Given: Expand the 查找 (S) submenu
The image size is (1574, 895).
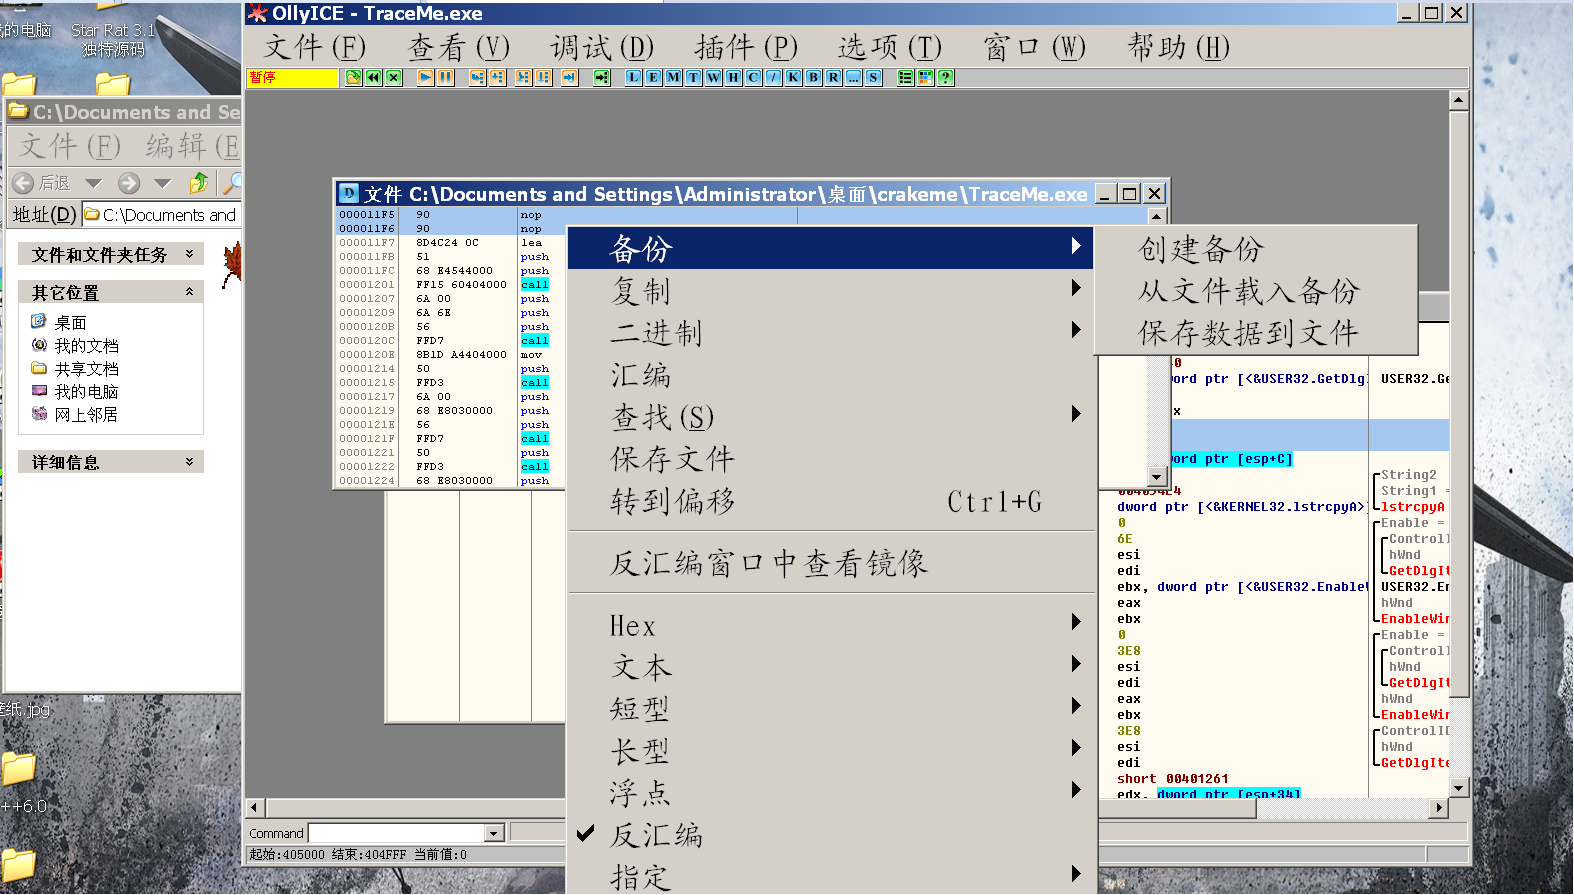Looking at the screenshot, I should click(831, 417).
